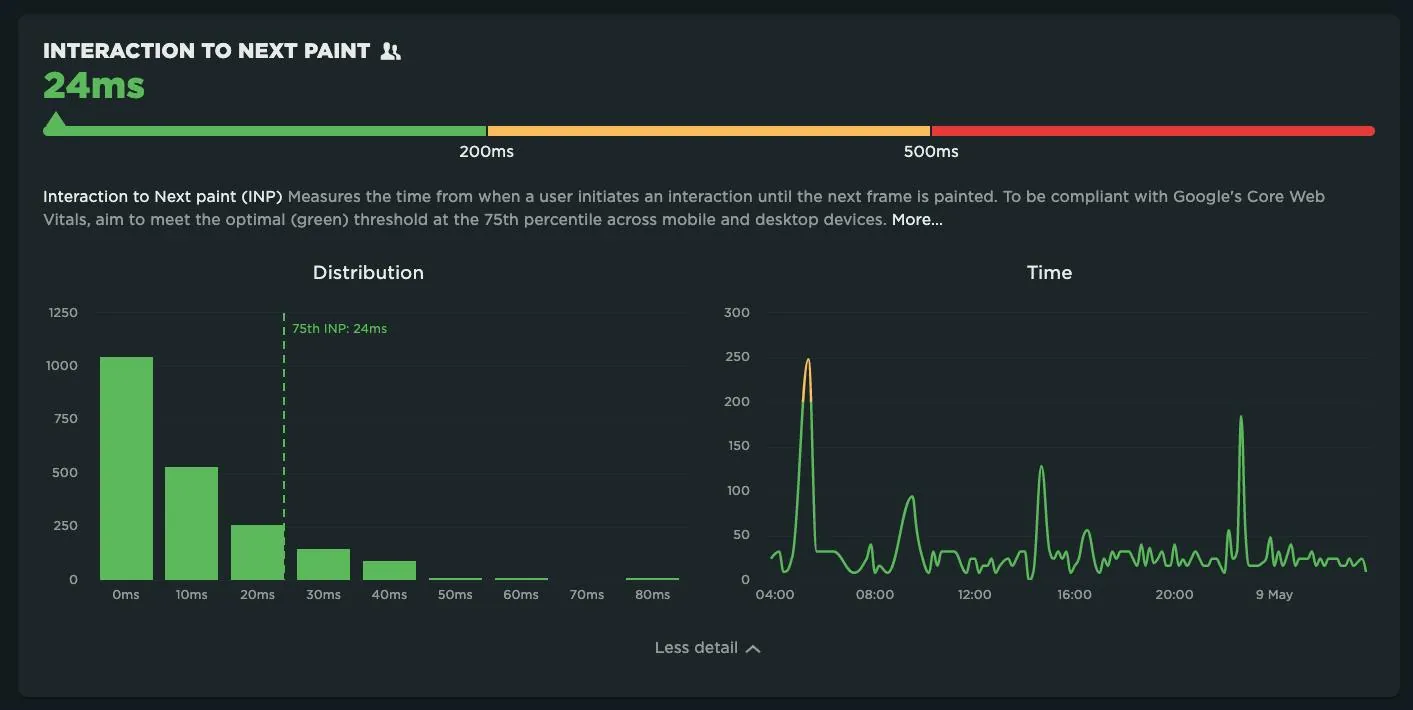Screen dimensions: 1413x710
Task: Click the 10ms bar in the Distribution chart
Action: pos(191,522)
